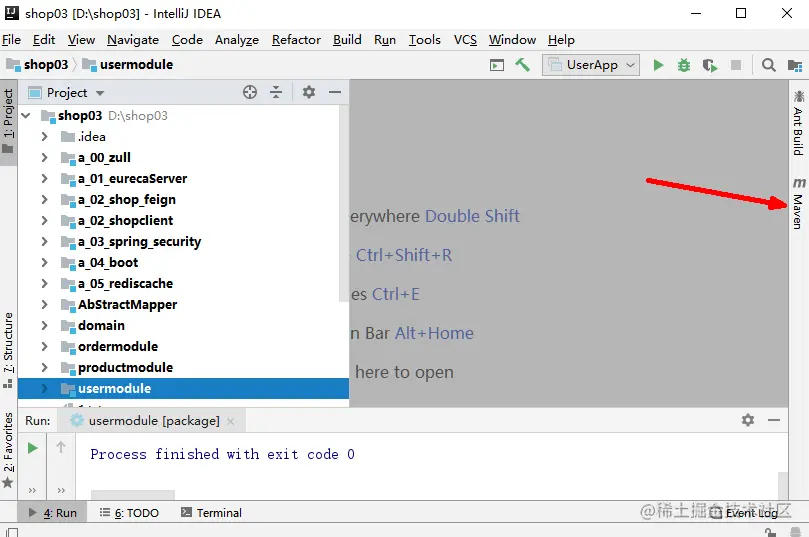Hide the Project panel with the minus icon
This screenshot has height=537, width=809.
click(x=335, y=92)
